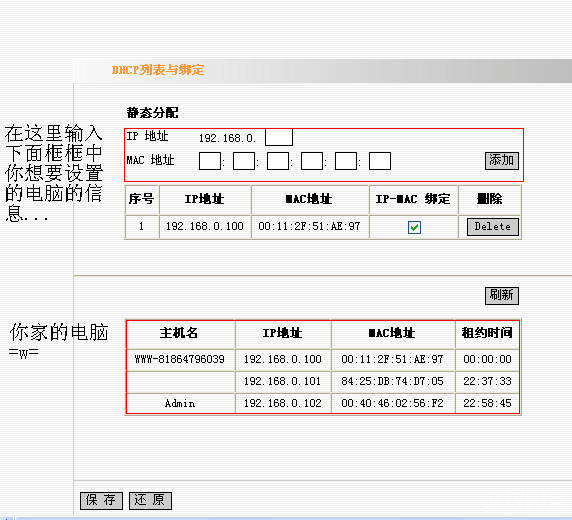Click the first MAC address input box
The height and width of the screenshot is (520, 572).
210,161
